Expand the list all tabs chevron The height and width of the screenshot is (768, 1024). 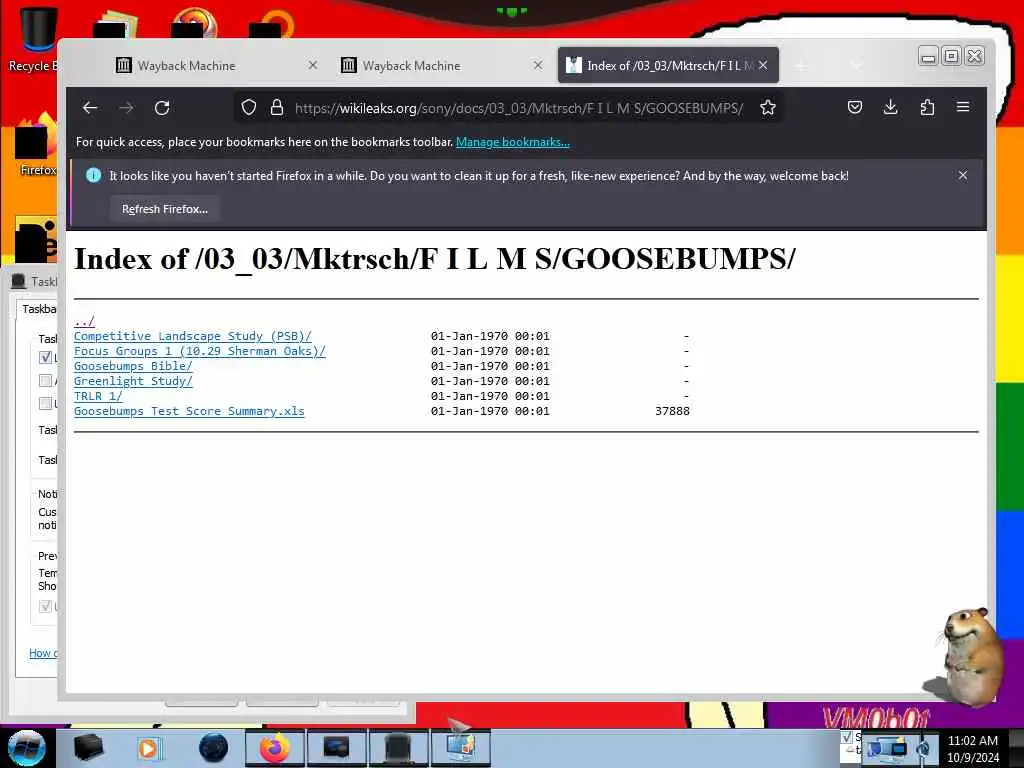pyautogui.click(x=856, y=66)
